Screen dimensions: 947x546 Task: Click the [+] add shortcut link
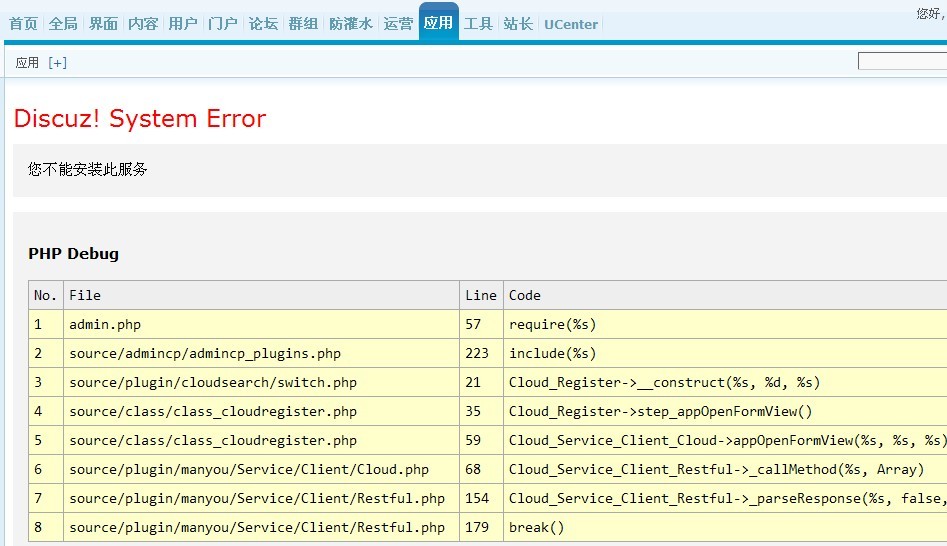coord(57,63)
